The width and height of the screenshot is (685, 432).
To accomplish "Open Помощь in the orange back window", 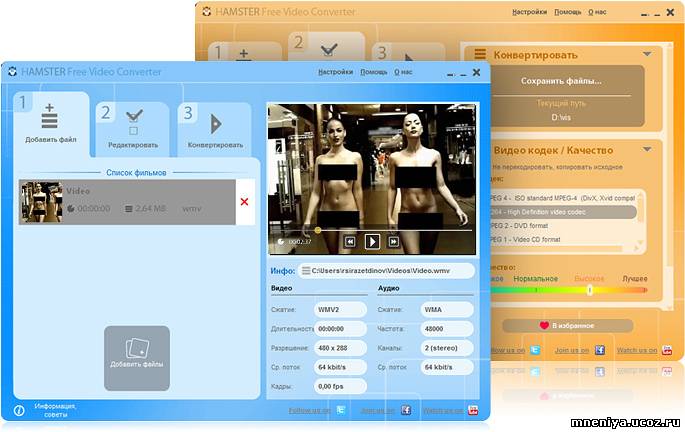I will click(x=567, y=12).
